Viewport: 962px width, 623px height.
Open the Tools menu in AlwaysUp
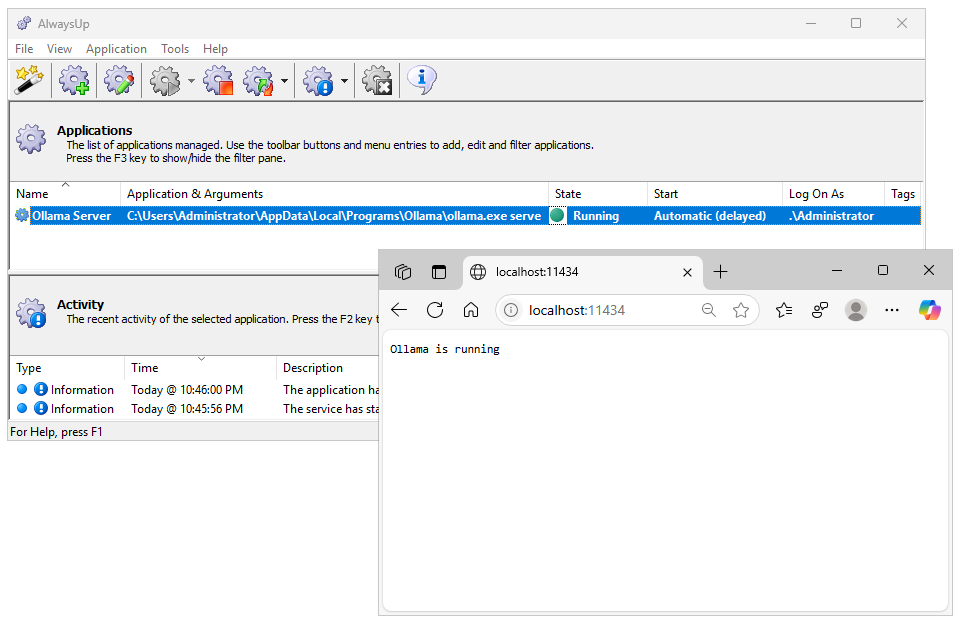[x=175, y=49]
